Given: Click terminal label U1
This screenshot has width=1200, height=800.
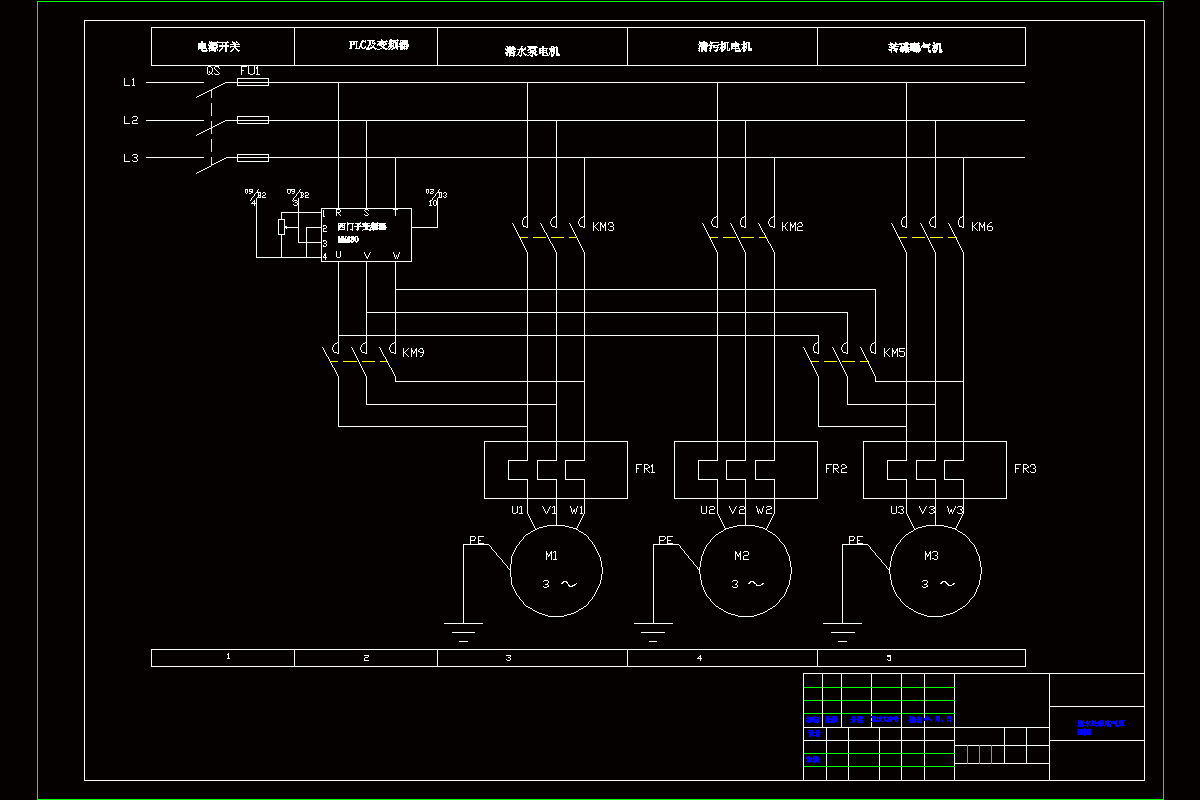Looking at the screenshot, I should pos(518,510).
